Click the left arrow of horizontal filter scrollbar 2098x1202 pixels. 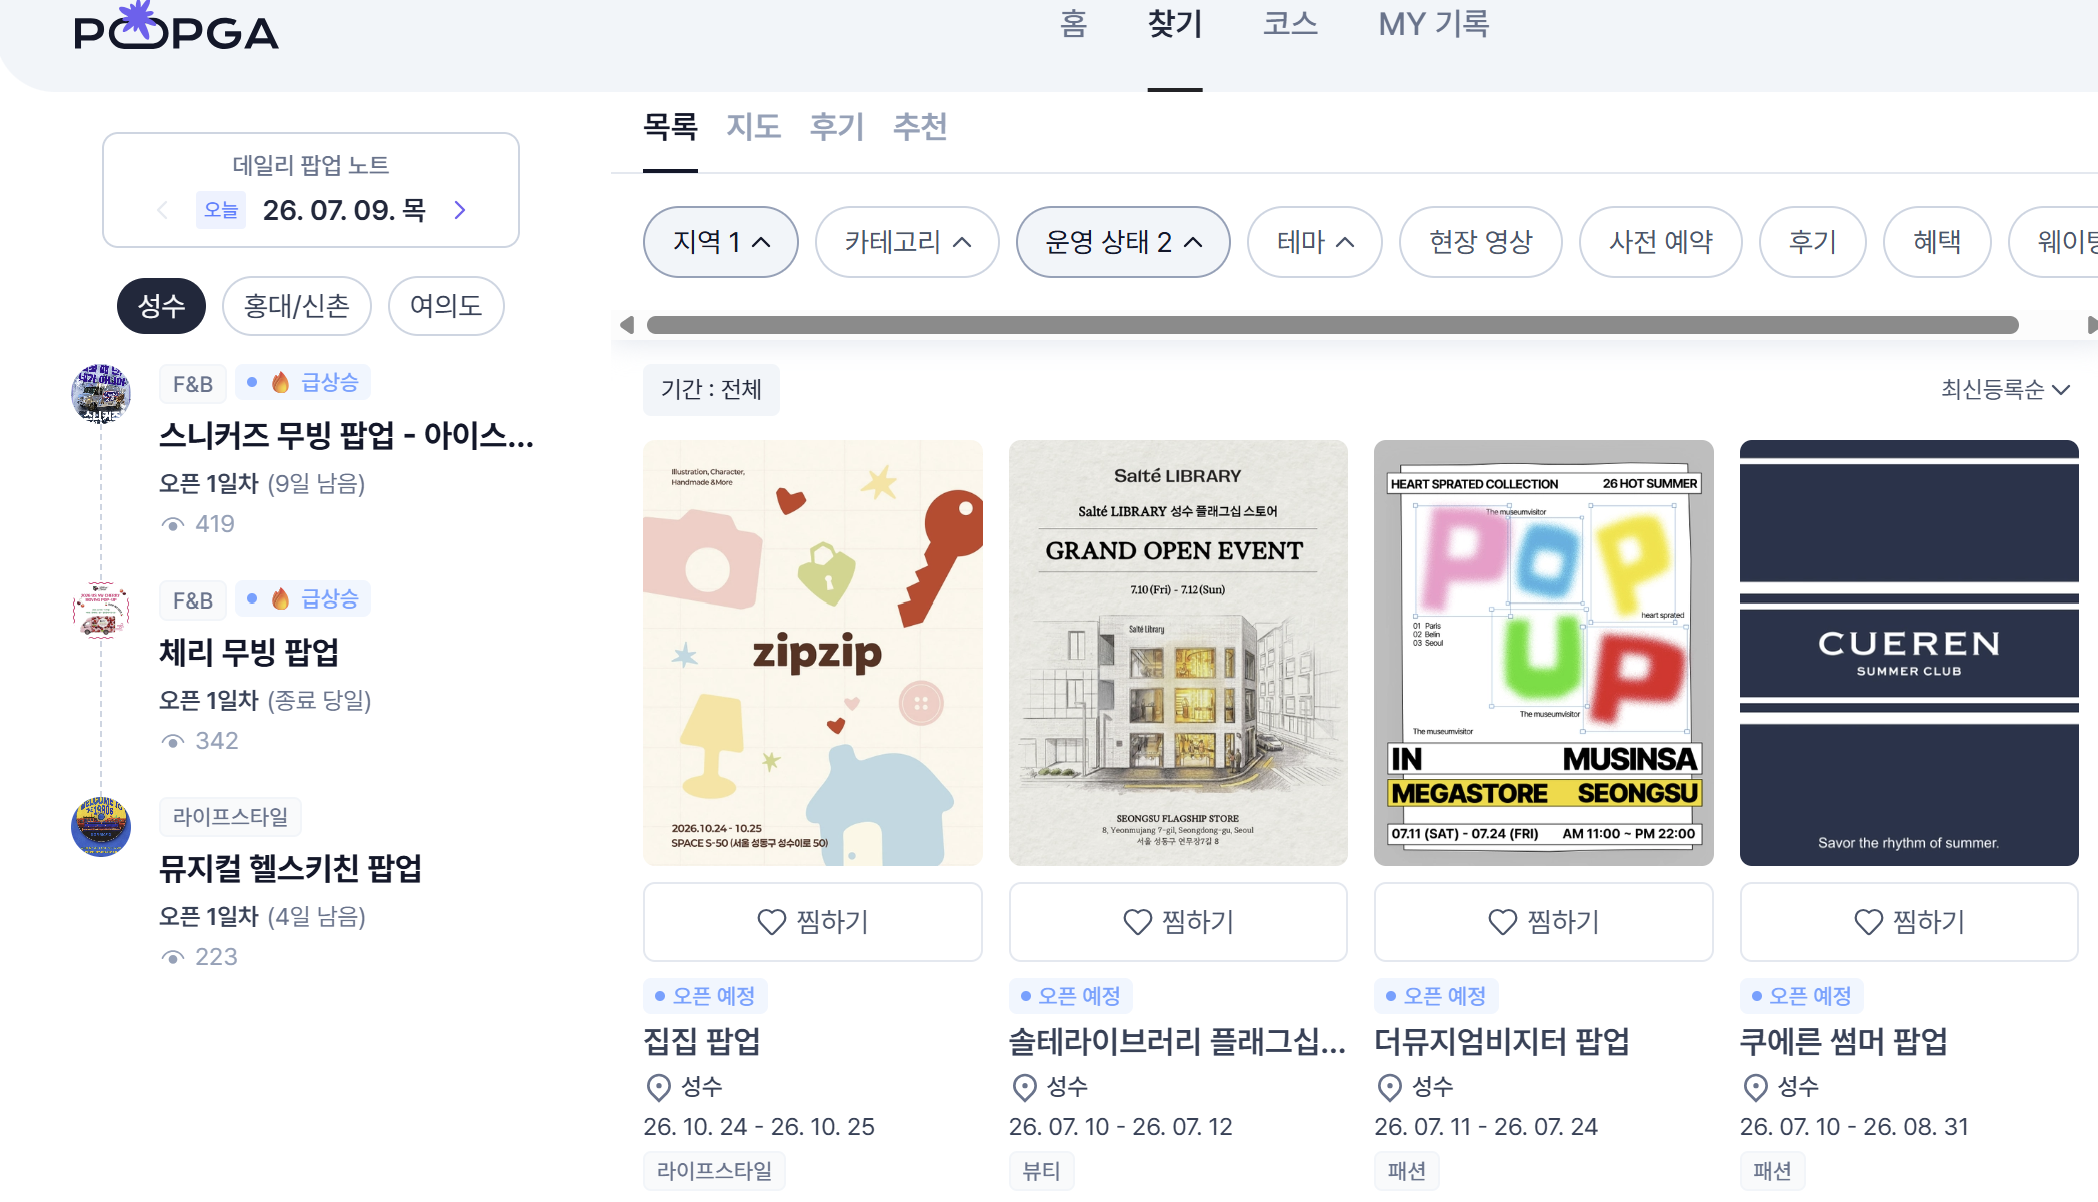pos(627,325)
